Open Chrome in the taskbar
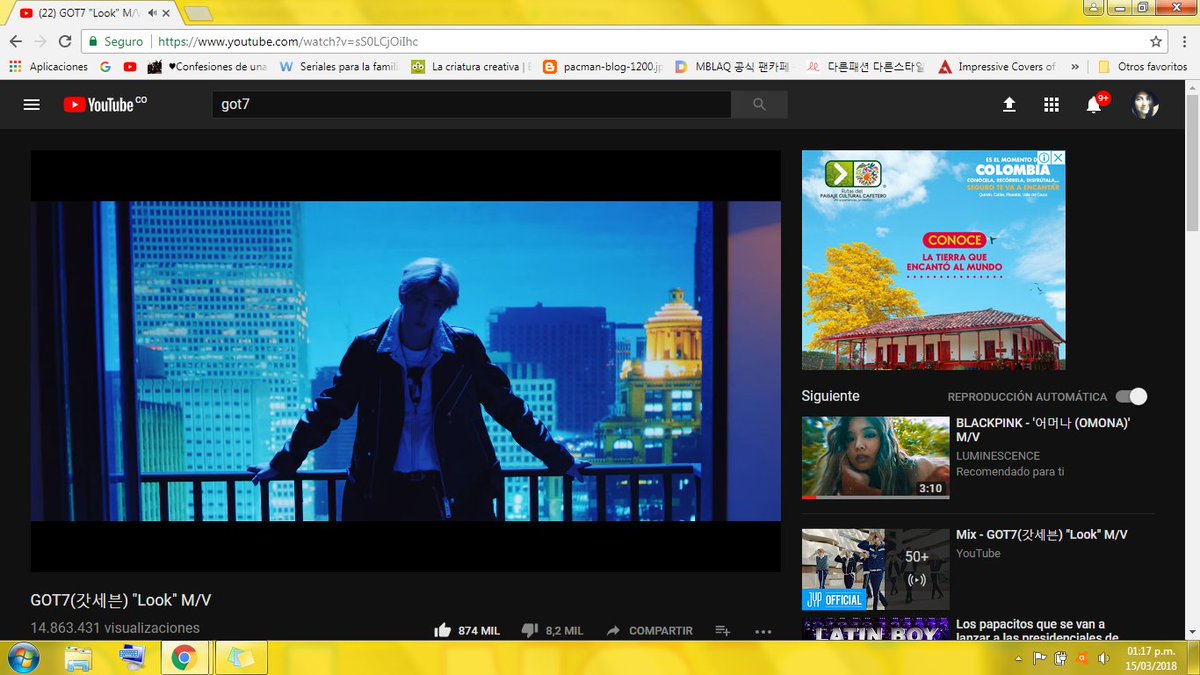 [x=182, y=658]
